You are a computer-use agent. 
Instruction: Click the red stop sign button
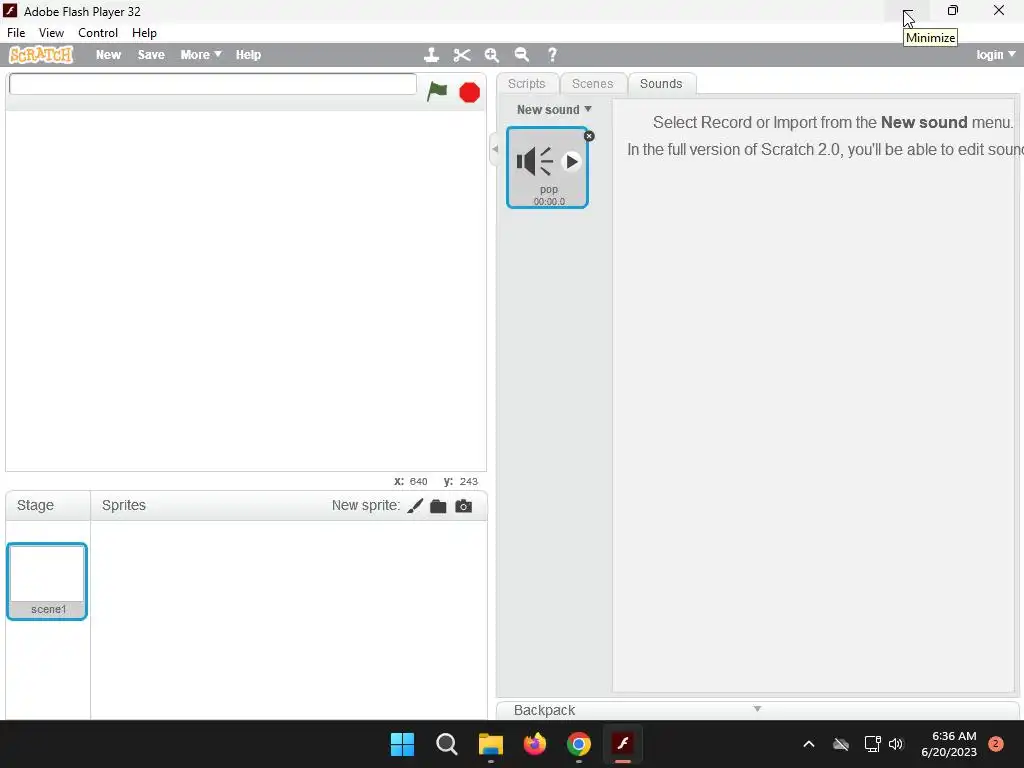coord(470,92)
